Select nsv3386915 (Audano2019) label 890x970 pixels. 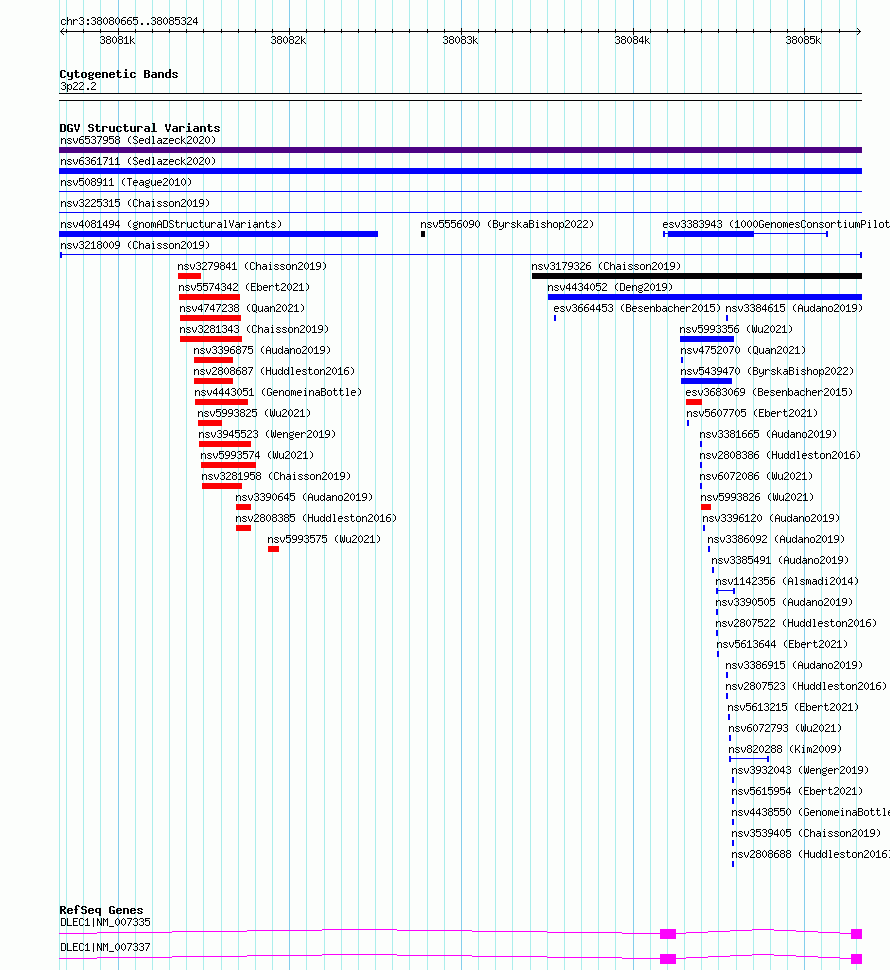pos(794,666)
